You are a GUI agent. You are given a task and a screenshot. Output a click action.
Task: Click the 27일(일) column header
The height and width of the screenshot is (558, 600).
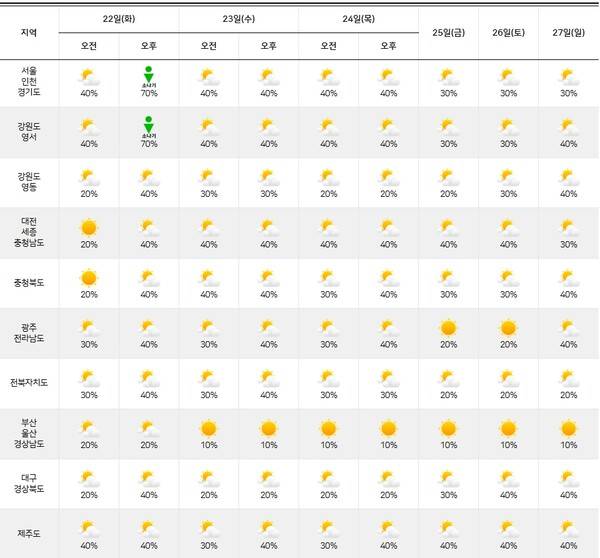[568, 32]
